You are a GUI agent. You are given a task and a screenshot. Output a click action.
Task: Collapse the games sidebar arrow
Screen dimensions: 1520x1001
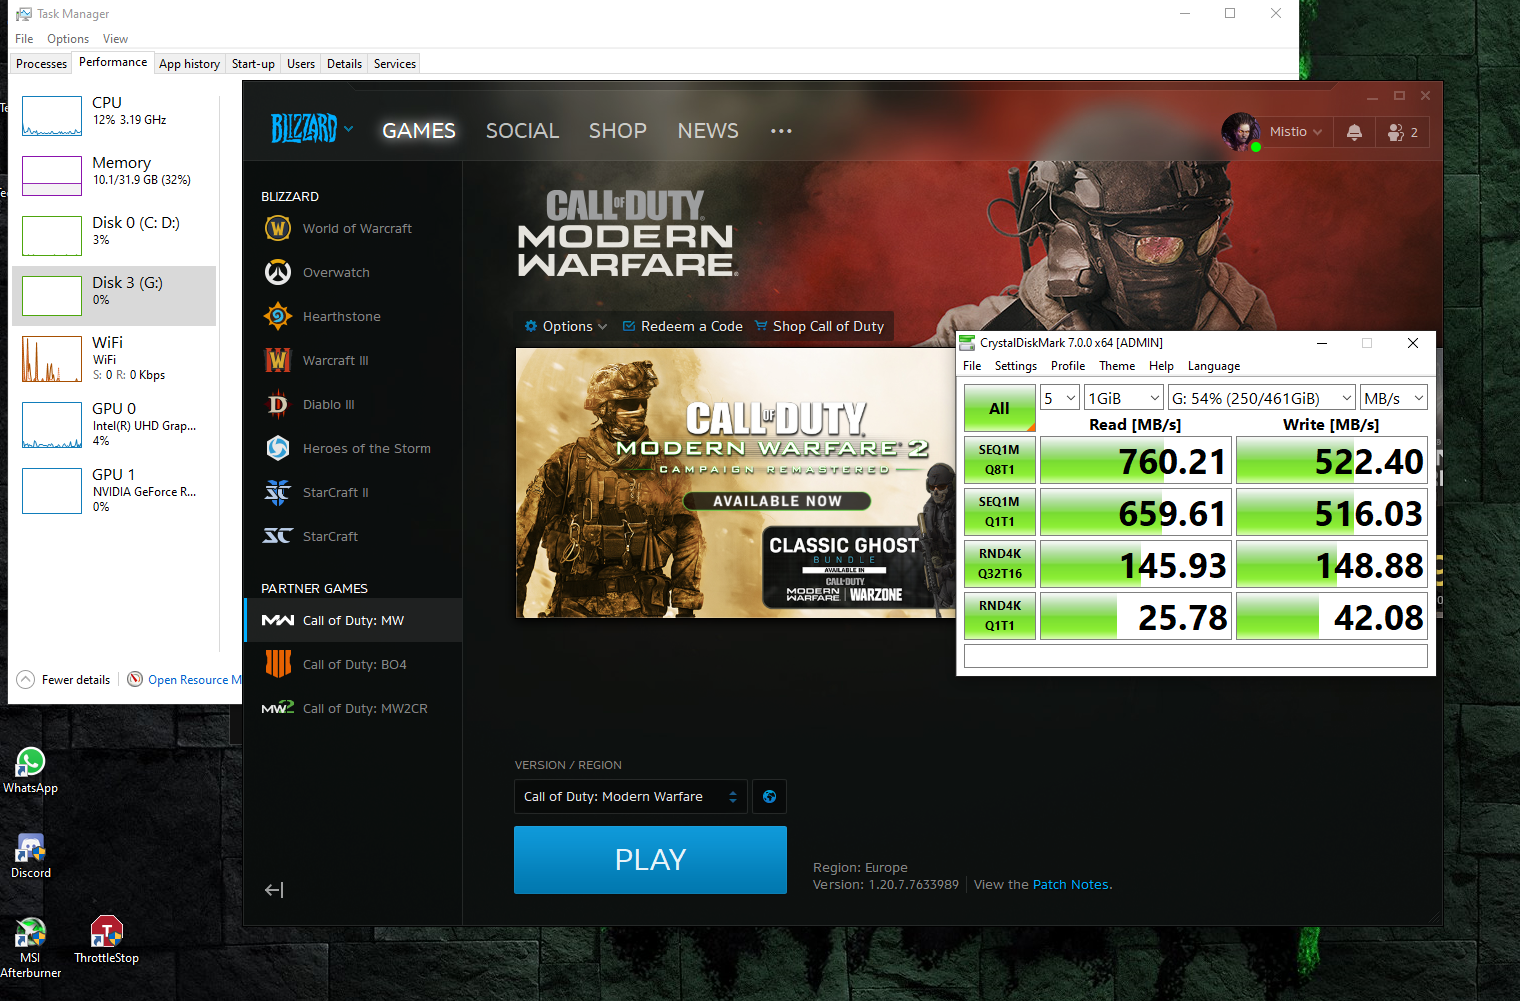point(274,890)
